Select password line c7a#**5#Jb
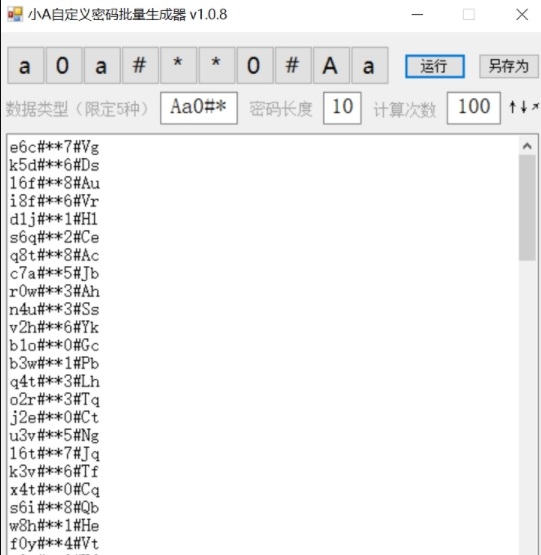This screenshot has width=541, height=555. pos(54,274)
